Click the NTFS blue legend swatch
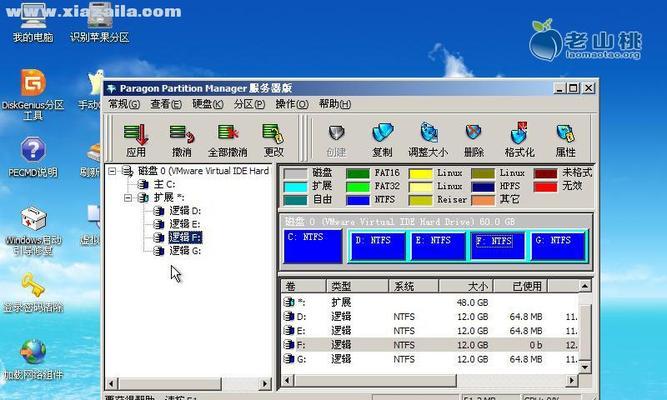Image resolution: width=667 pixels, height=400 pixels. [x=358, y=200]
